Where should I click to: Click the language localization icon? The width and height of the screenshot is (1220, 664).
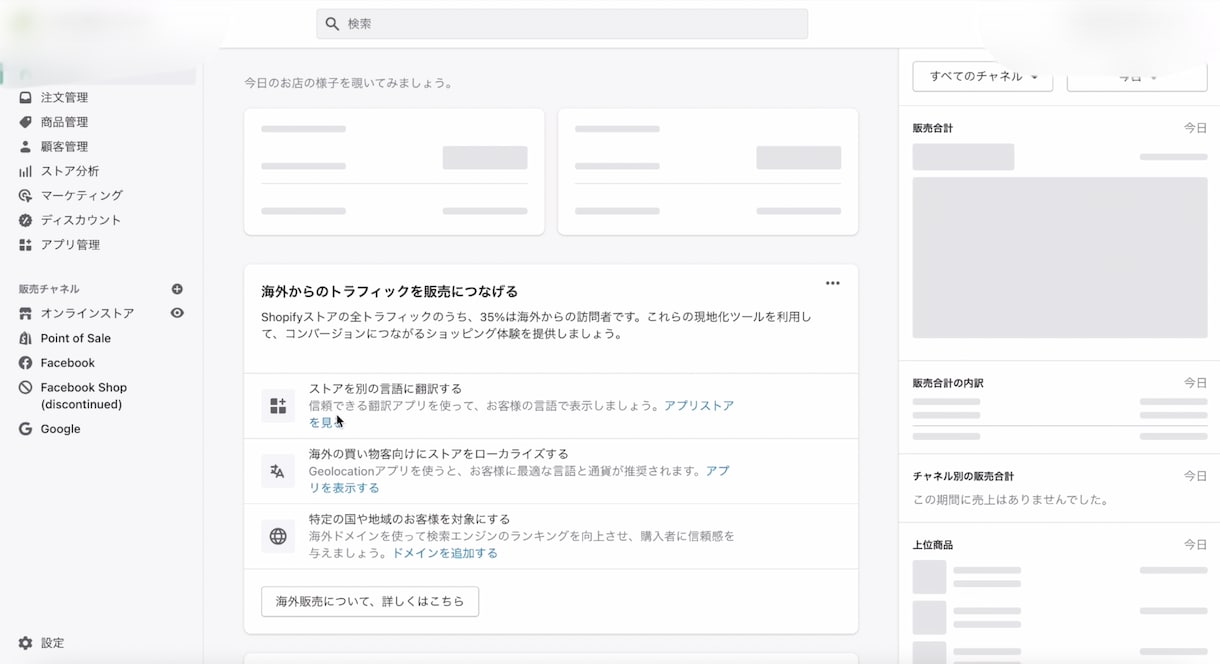click(278, 471)
